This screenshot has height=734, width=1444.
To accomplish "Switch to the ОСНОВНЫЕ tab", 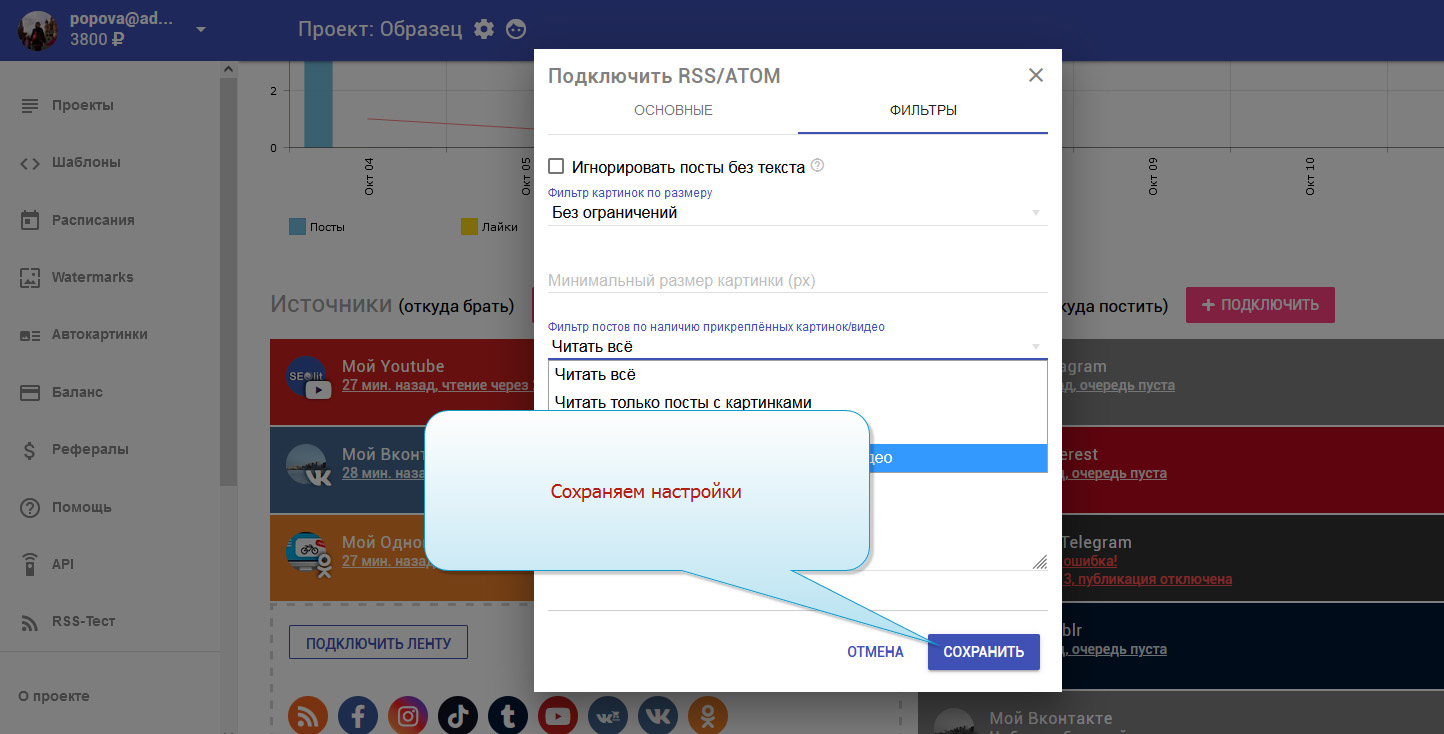I will (x=673, y=110).
